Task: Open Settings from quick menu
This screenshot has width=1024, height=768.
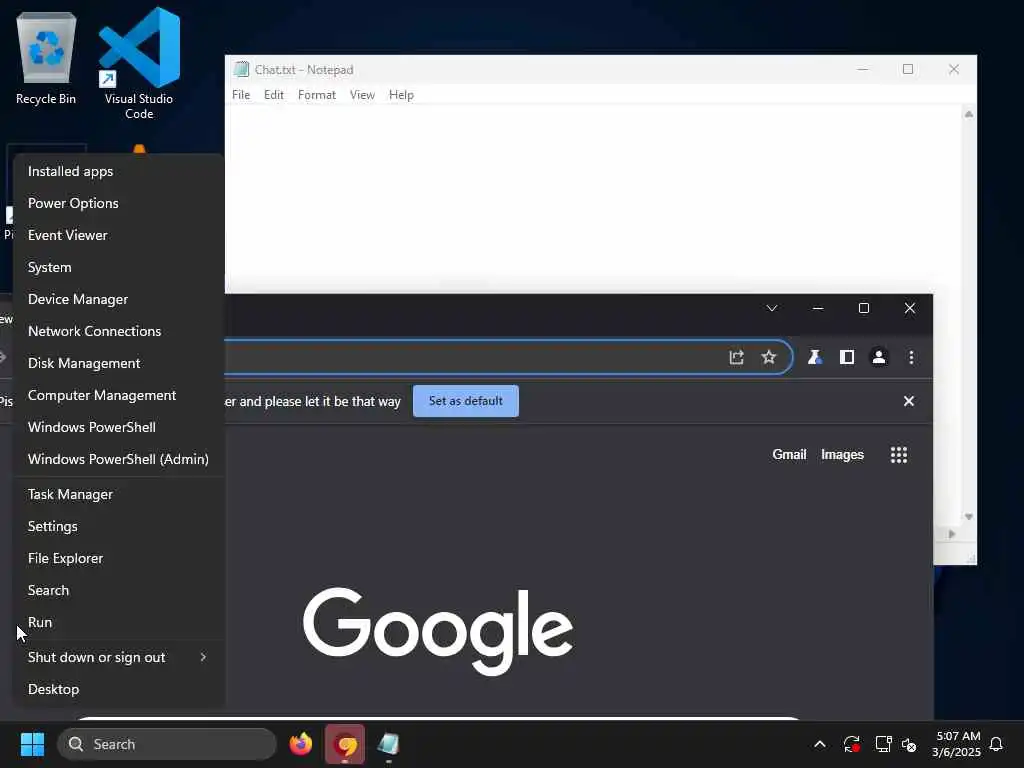Action: pyautogui.click(x=119, y=526)
